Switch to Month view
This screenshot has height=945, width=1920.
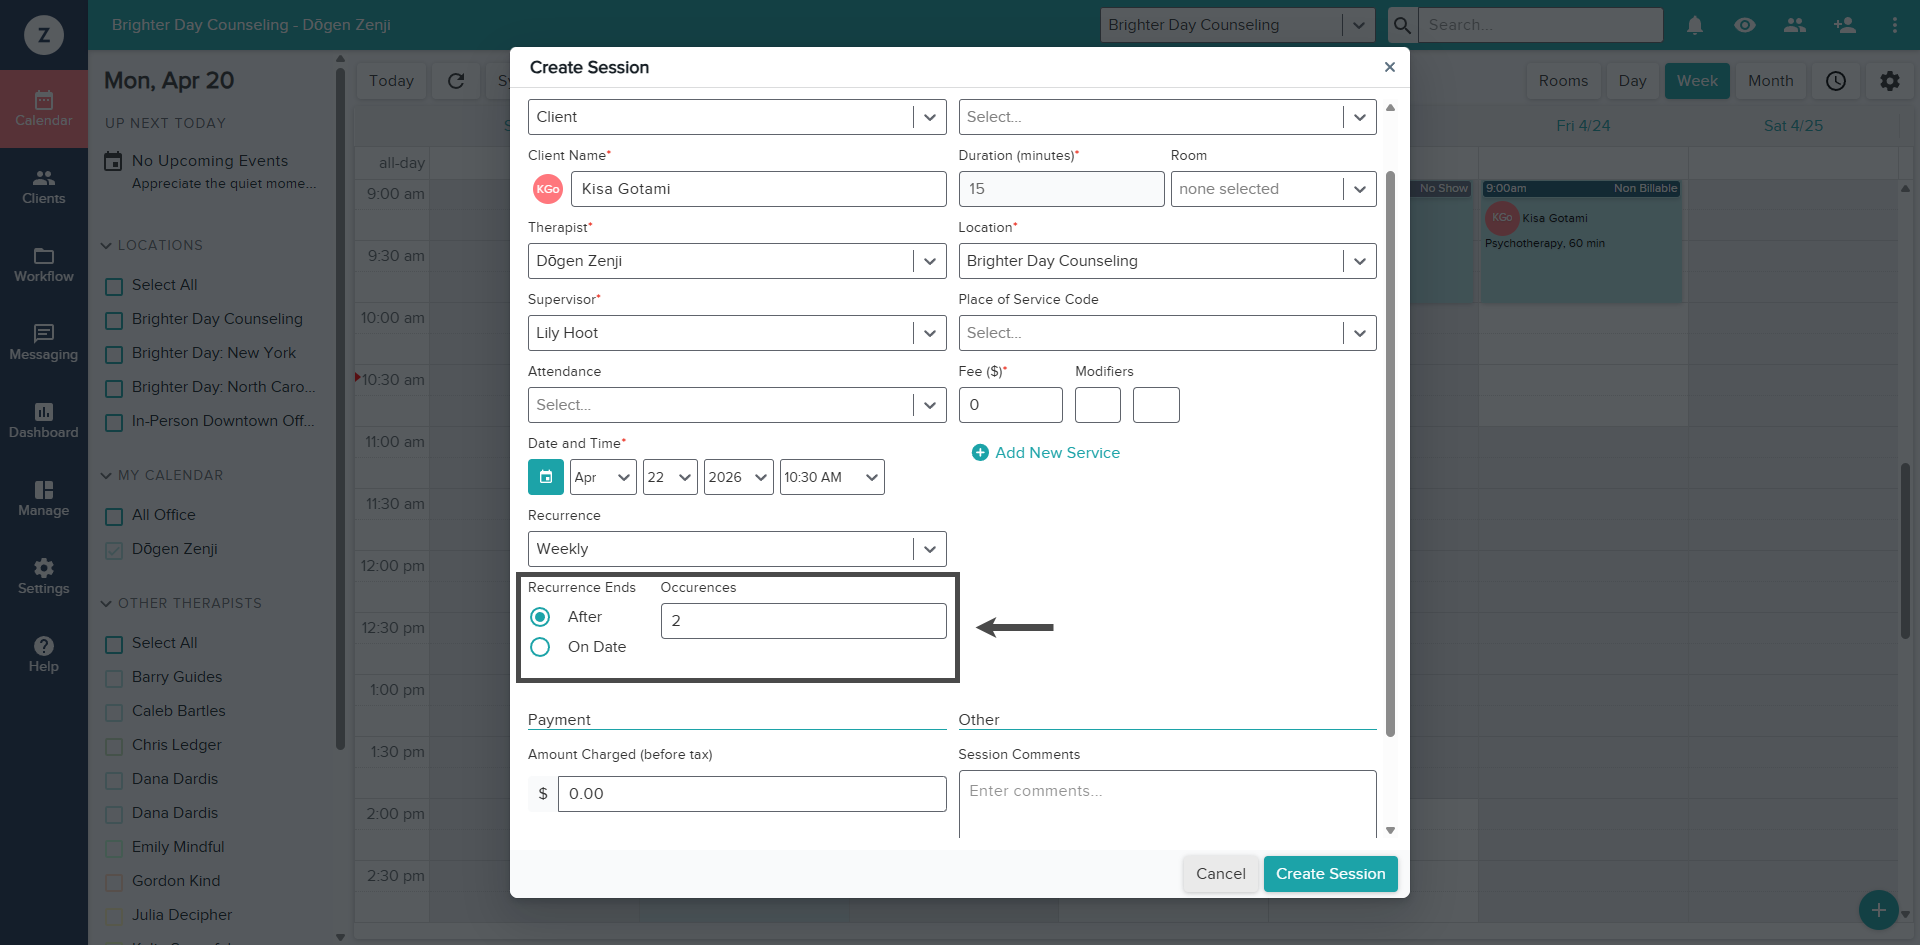click(1770, 81)
